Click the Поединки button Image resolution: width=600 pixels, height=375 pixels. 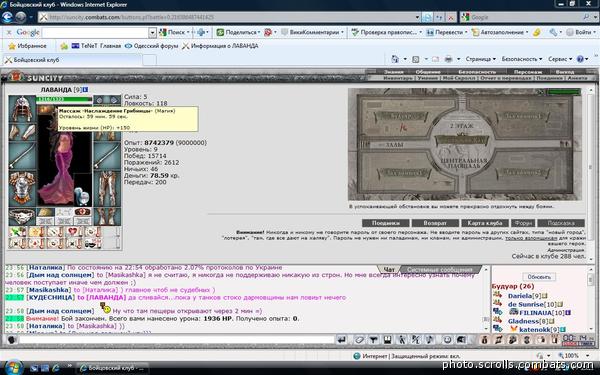click(x=386, y=223)
